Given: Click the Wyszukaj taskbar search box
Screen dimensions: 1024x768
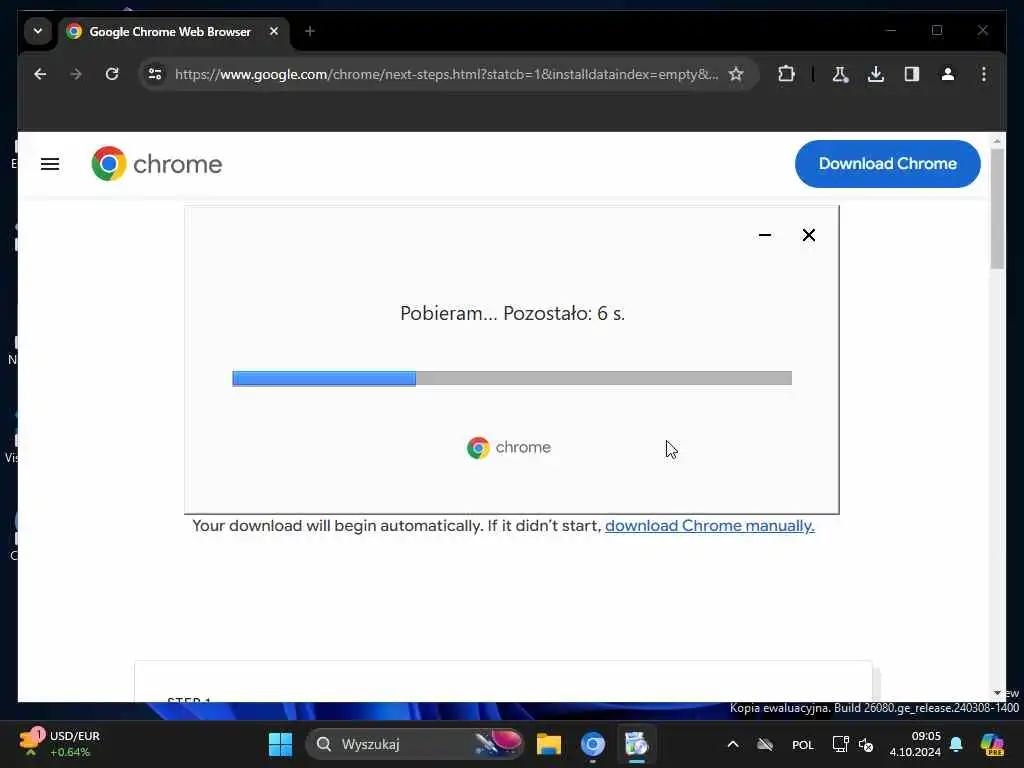Looking at the screenshot, I should click(x=415, y=744).
